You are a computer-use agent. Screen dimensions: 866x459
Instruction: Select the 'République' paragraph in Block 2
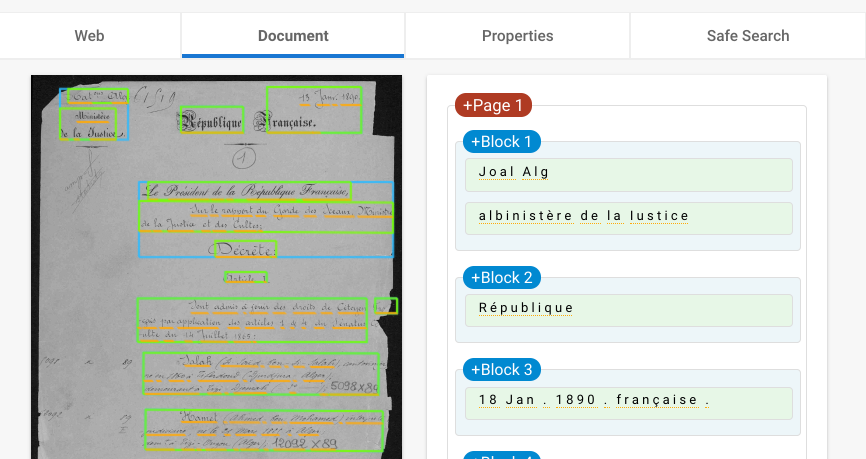click(629, 310)
